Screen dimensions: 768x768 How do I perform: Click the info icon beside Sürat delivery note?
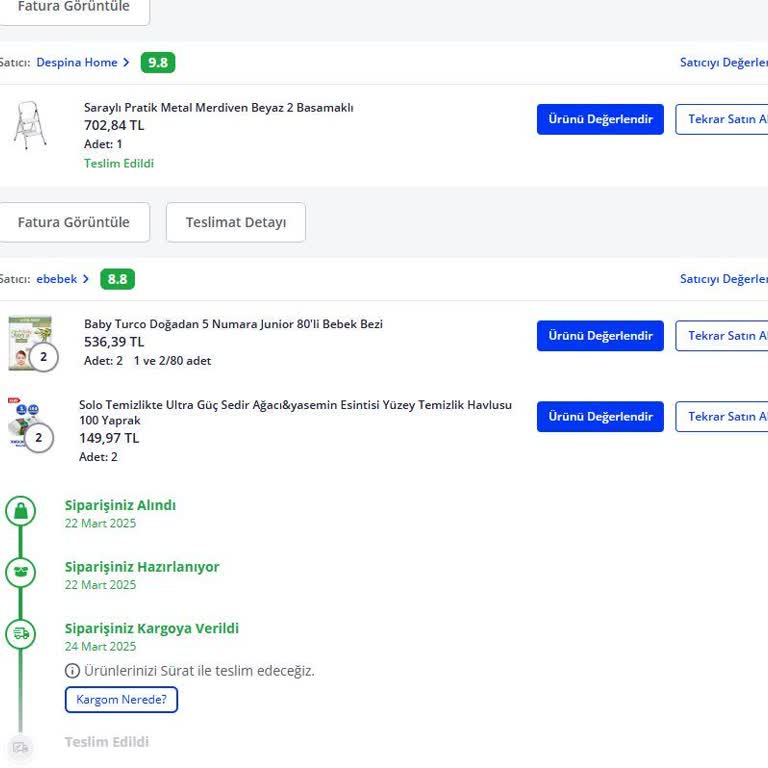click(72, 671)
